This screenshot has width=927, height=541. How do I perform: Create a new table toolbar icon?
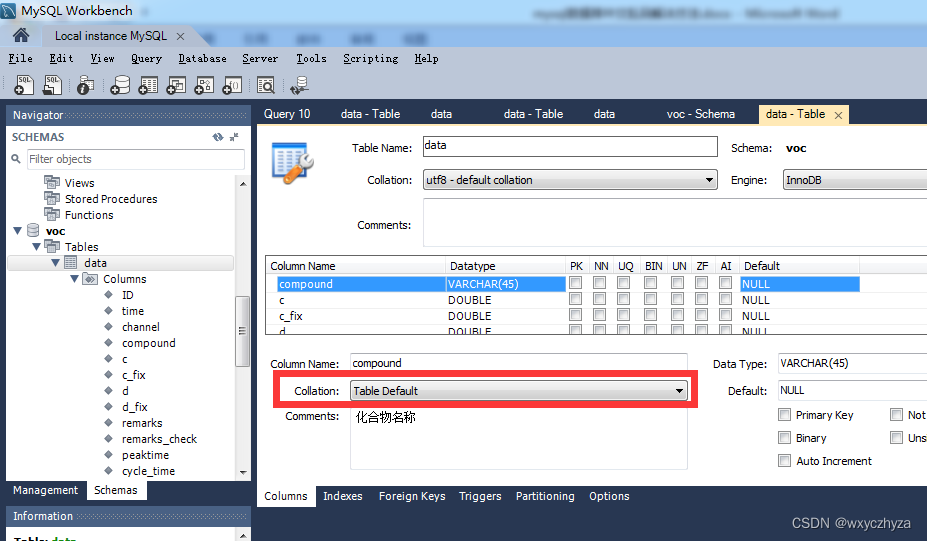click(148, 85)
